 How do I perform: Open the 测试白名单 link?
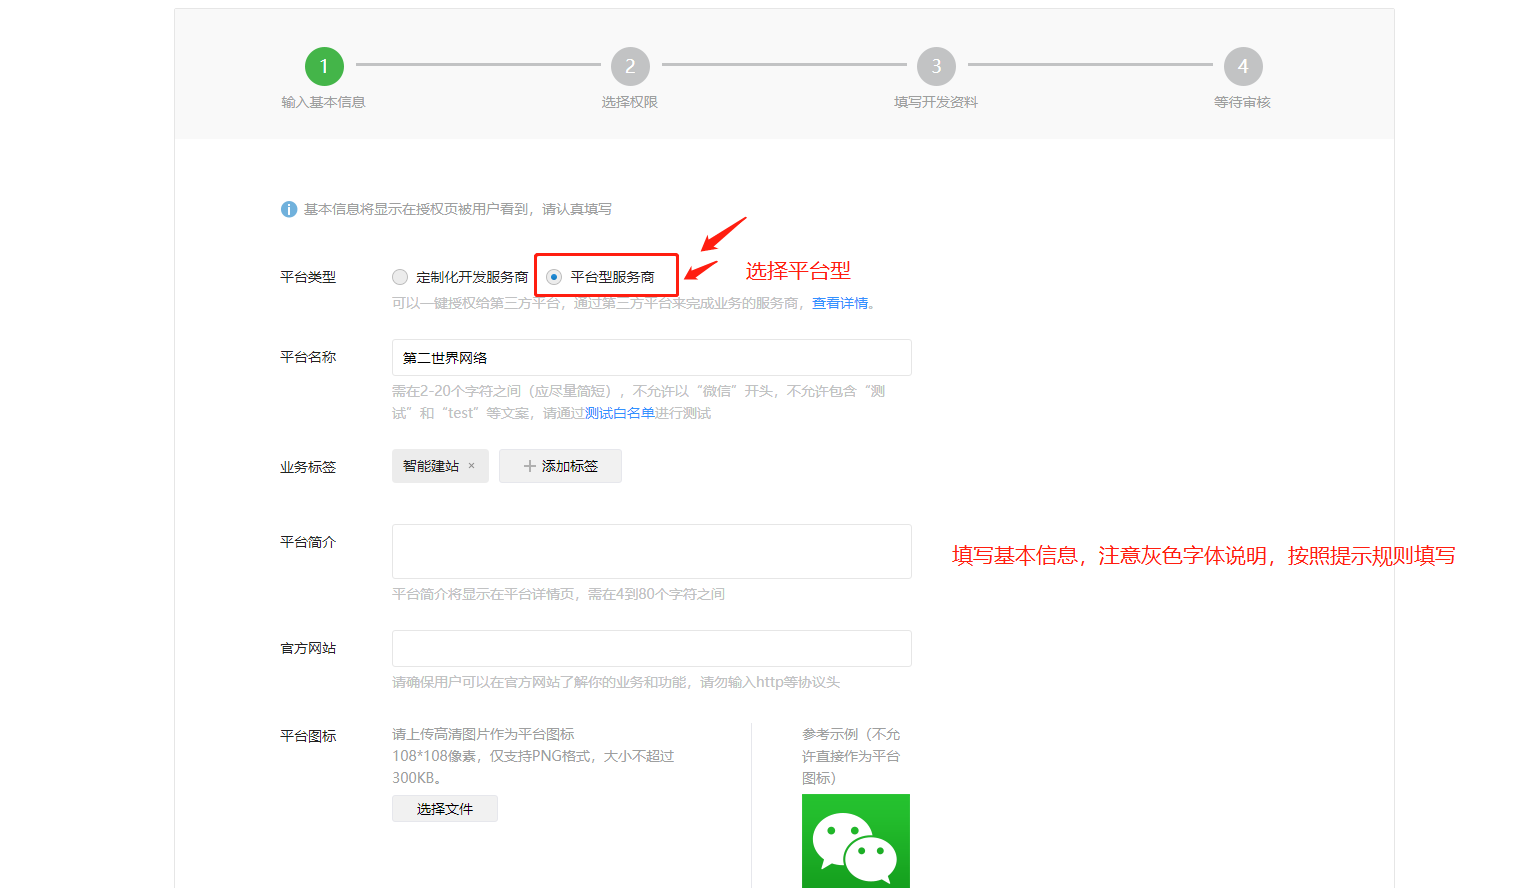pos(619,413)
